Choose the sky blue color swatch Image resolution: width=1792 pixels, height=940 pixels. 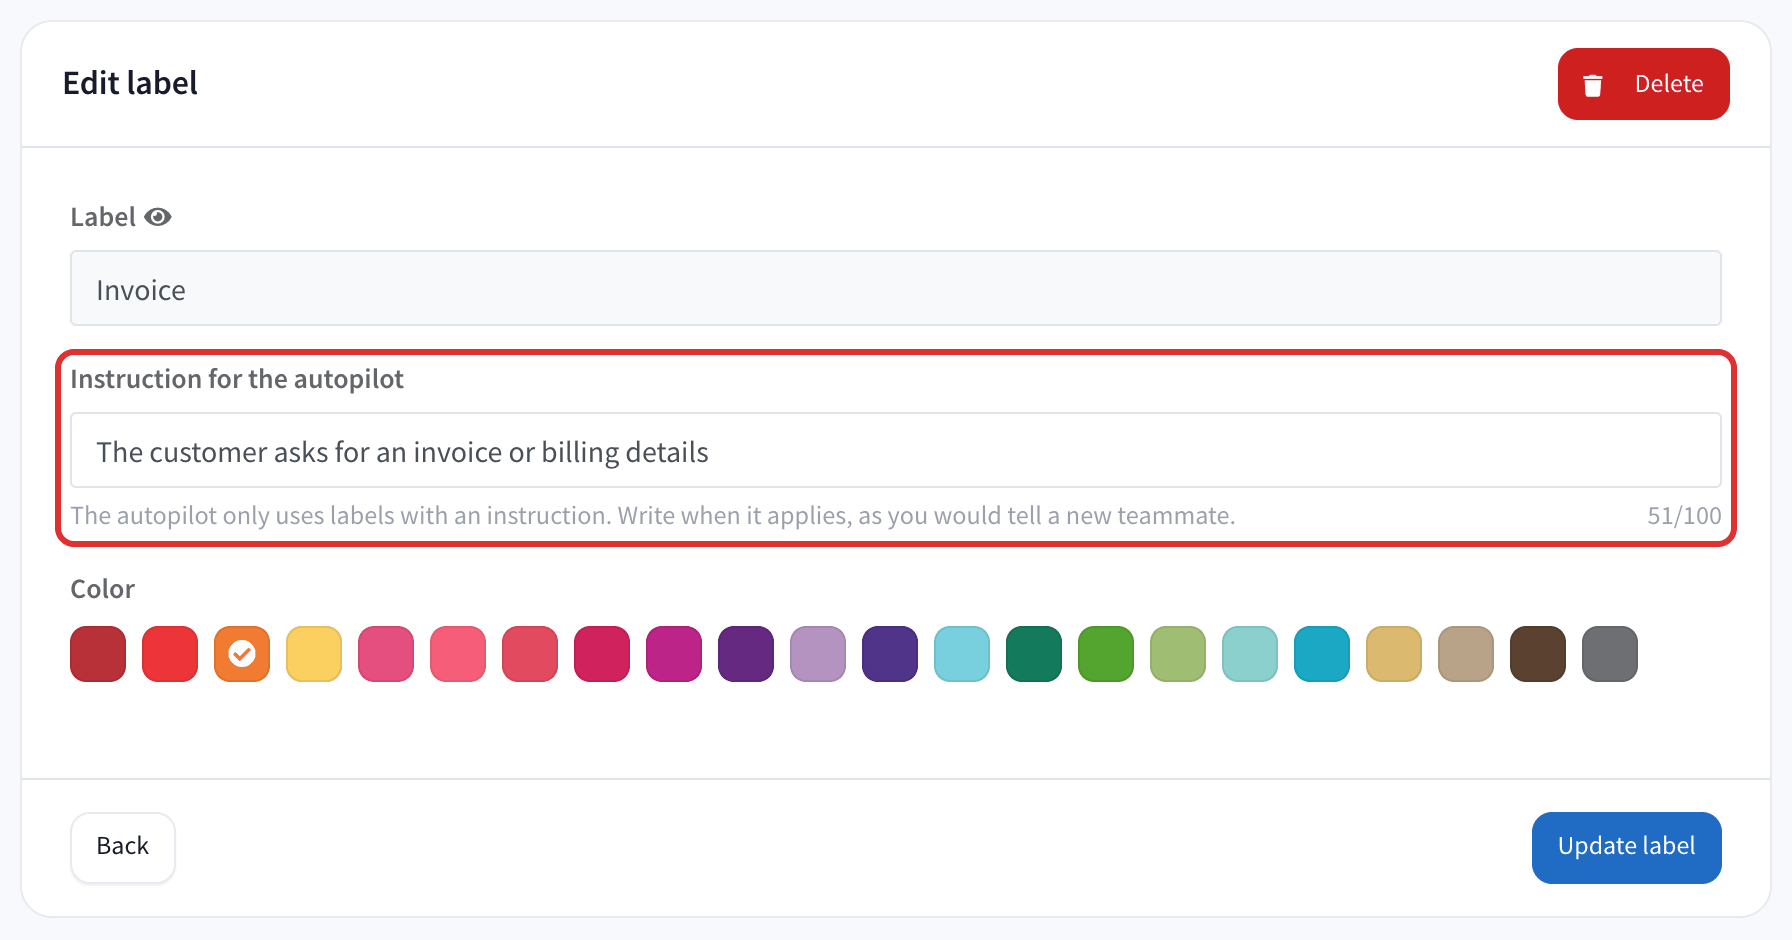[x=962, y=654]
